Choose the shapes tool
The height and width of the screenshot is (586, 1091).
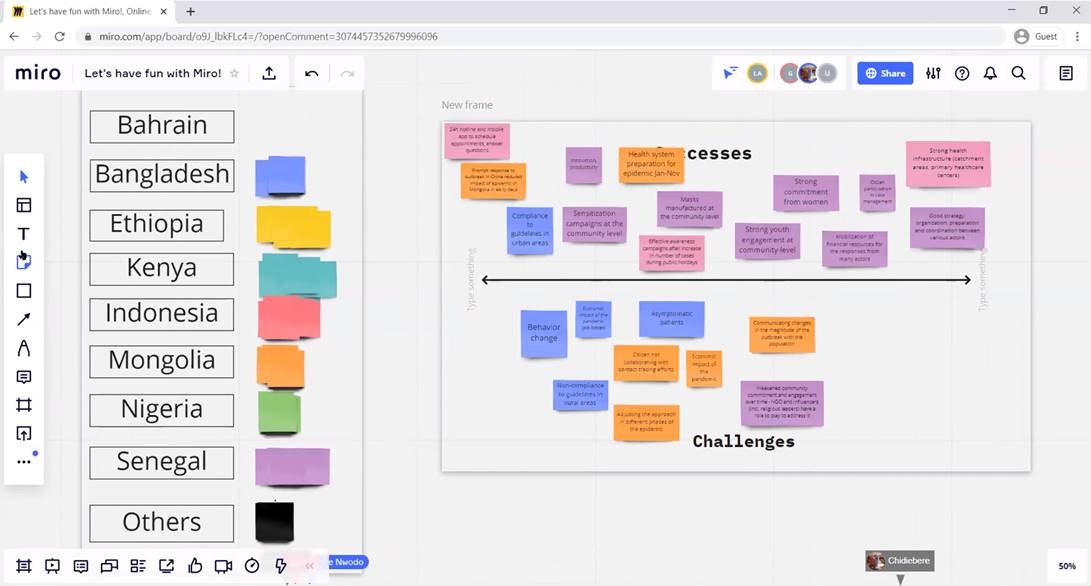(x=24, y=290)
